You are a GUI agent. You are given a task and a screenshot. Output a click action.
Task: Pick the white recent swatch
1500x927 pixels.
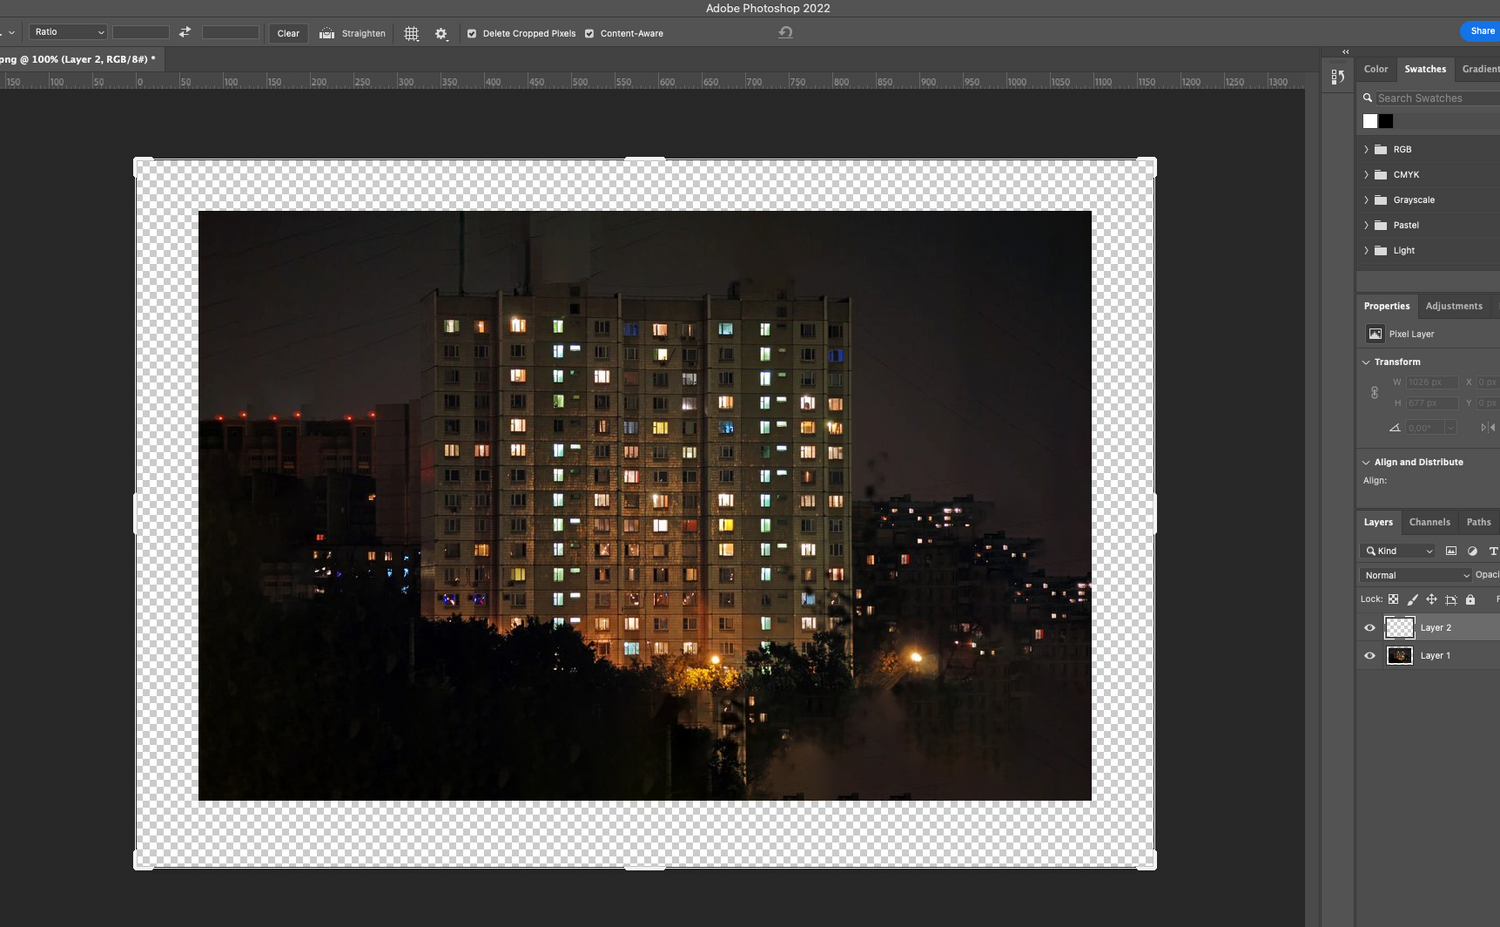coord(1370,121)
